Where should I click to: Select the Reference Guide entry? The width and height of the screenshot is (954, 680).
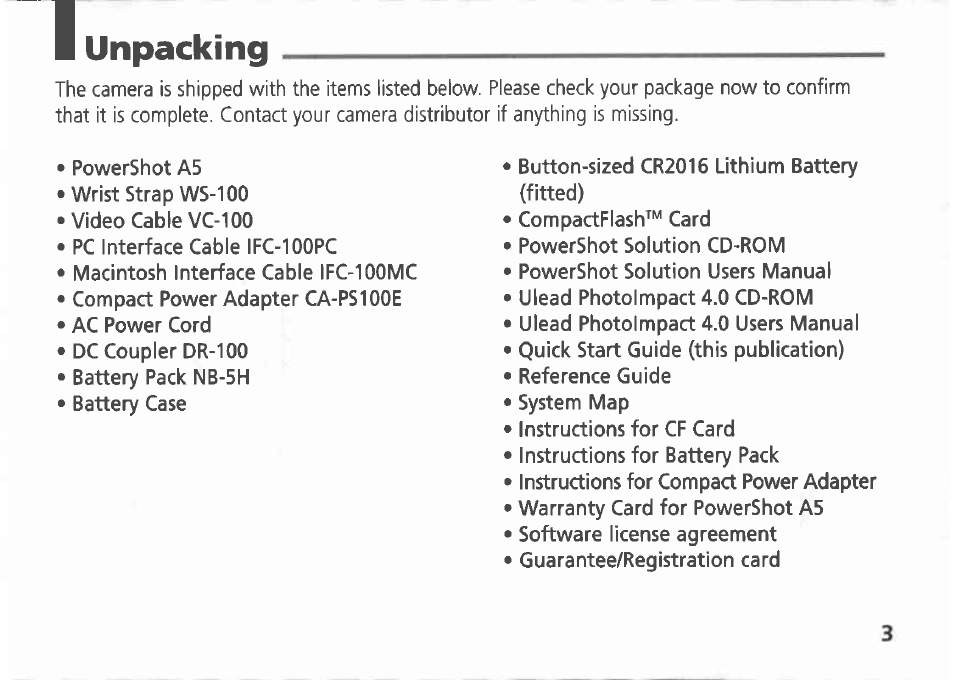[x=594, y=376]
